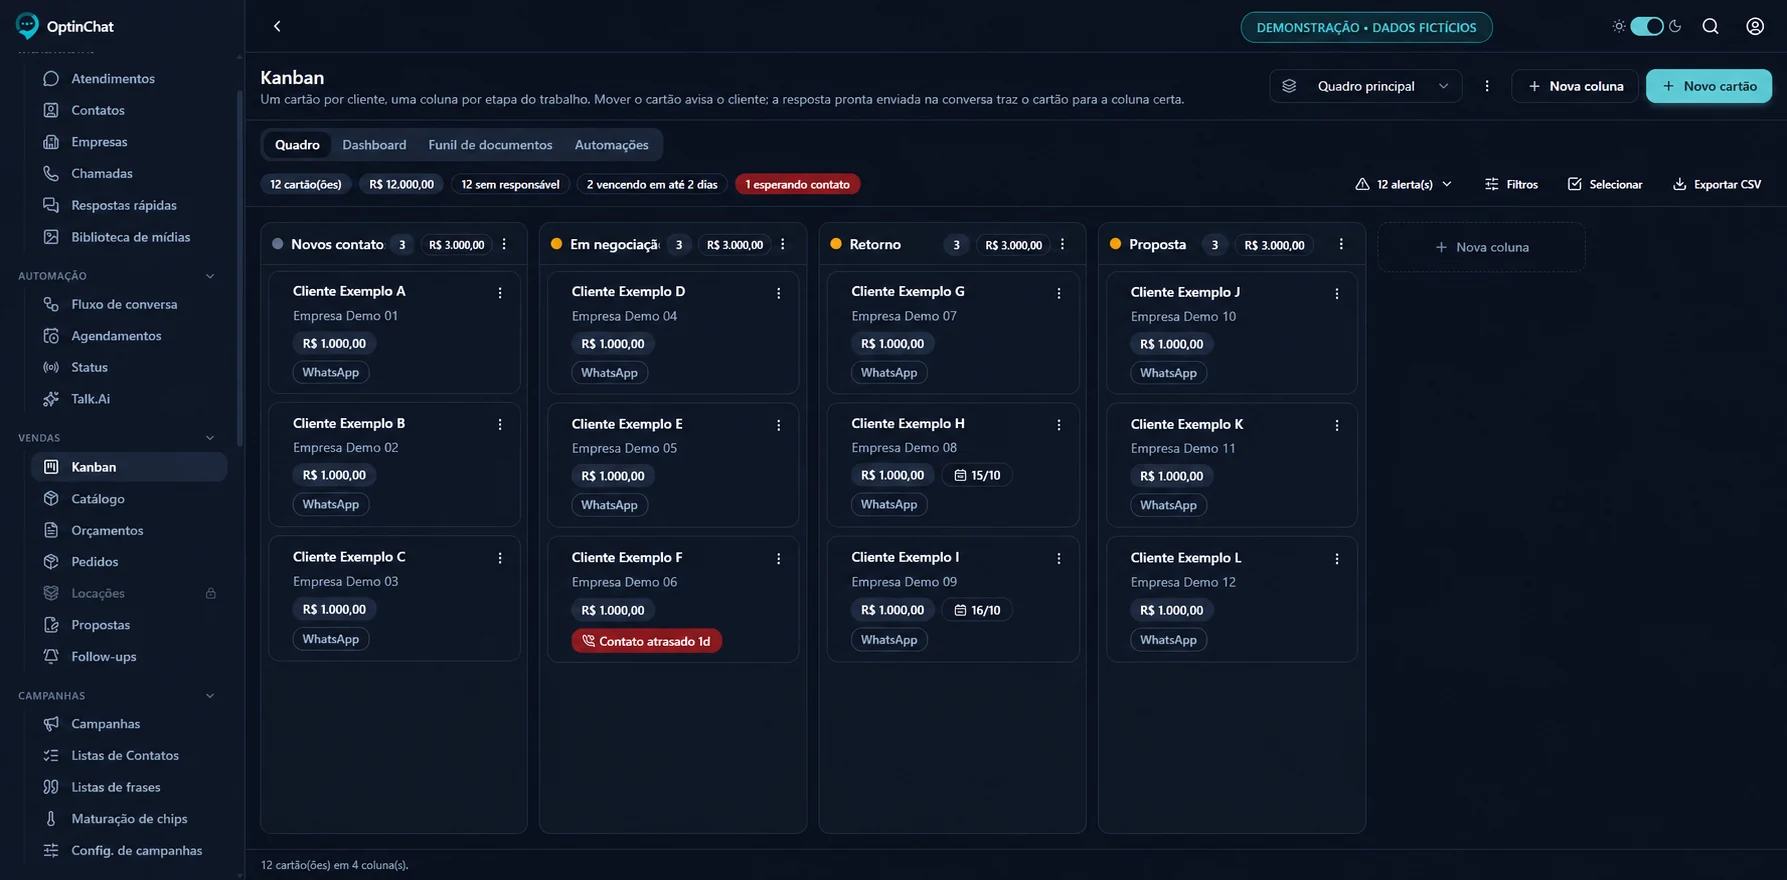Screen dimensions: 1787x880
Task: Switch to the Funil de documentos tab
Action: [x=490, y=145]
